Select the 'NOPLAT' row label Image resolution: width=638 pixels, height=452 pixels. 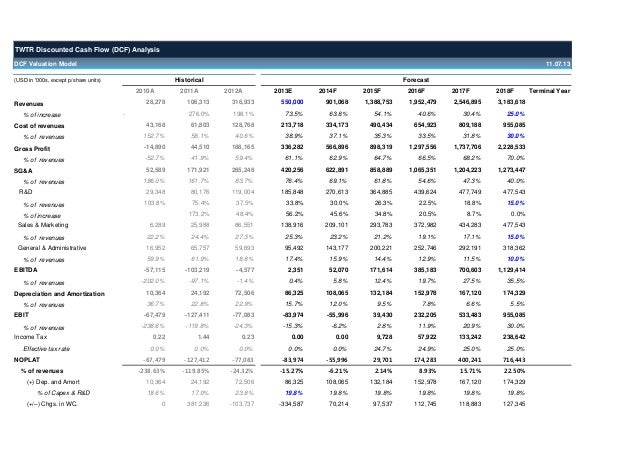click(x=27, y=360)
